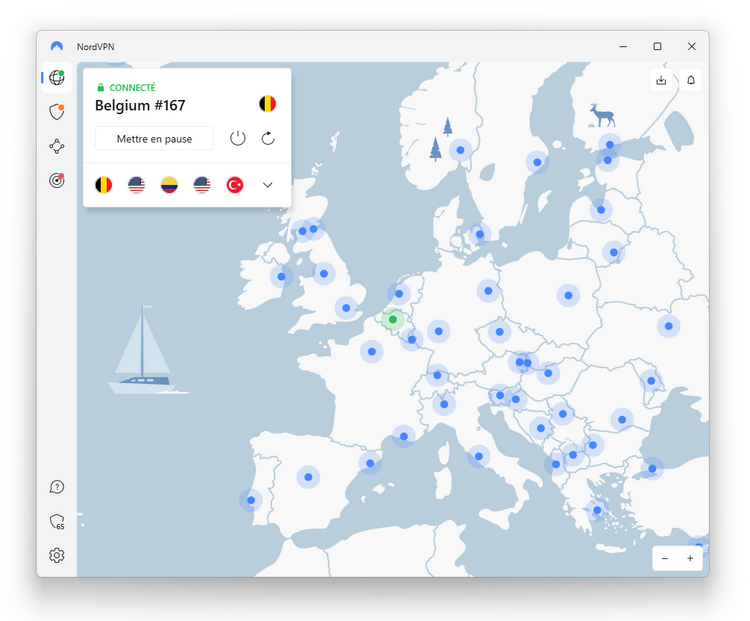Open the Meshnet icon in sidebar
Screen dimensions: 750x621
click(56, 146)
